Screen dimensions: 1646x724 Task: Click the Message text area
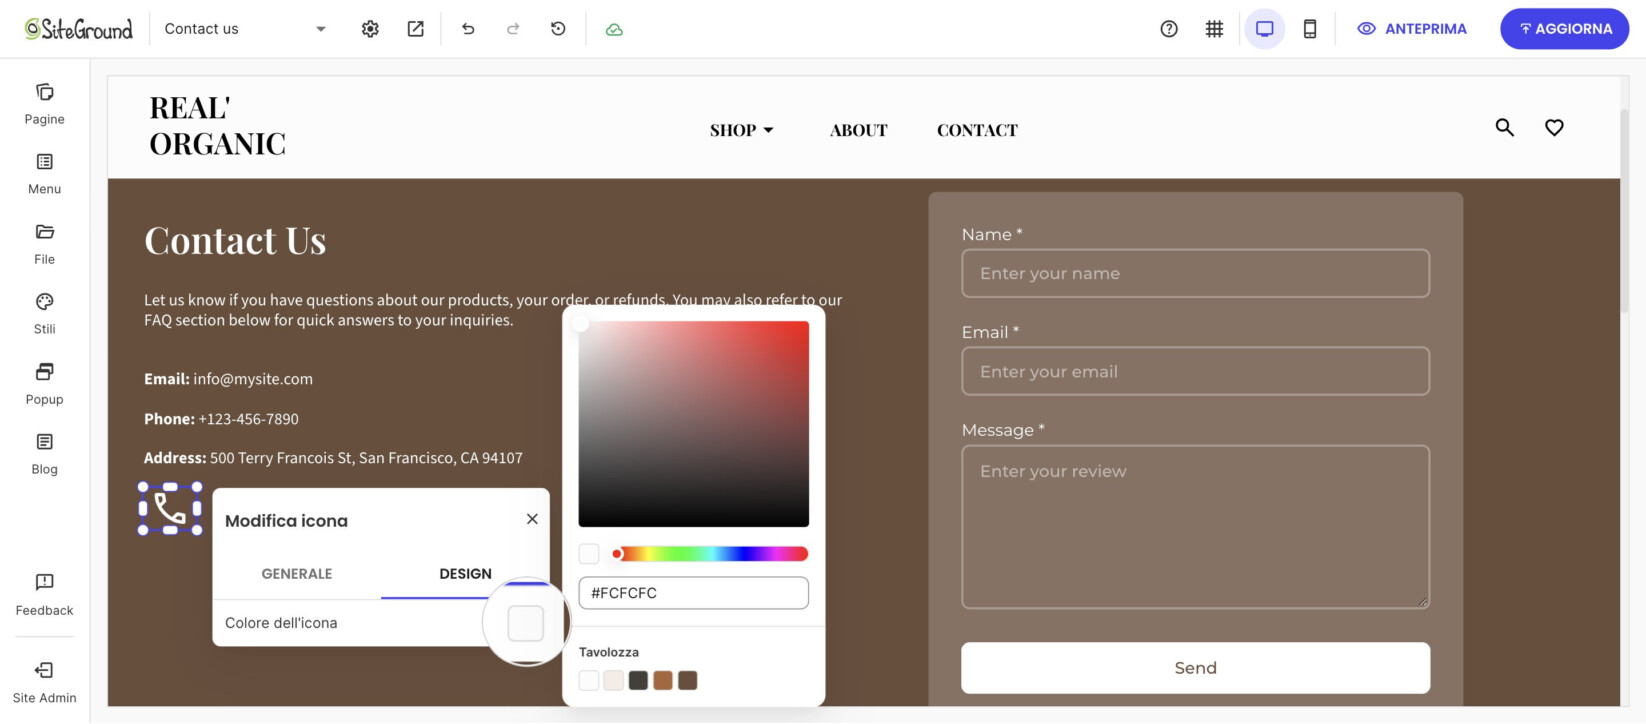(1196, 527)
